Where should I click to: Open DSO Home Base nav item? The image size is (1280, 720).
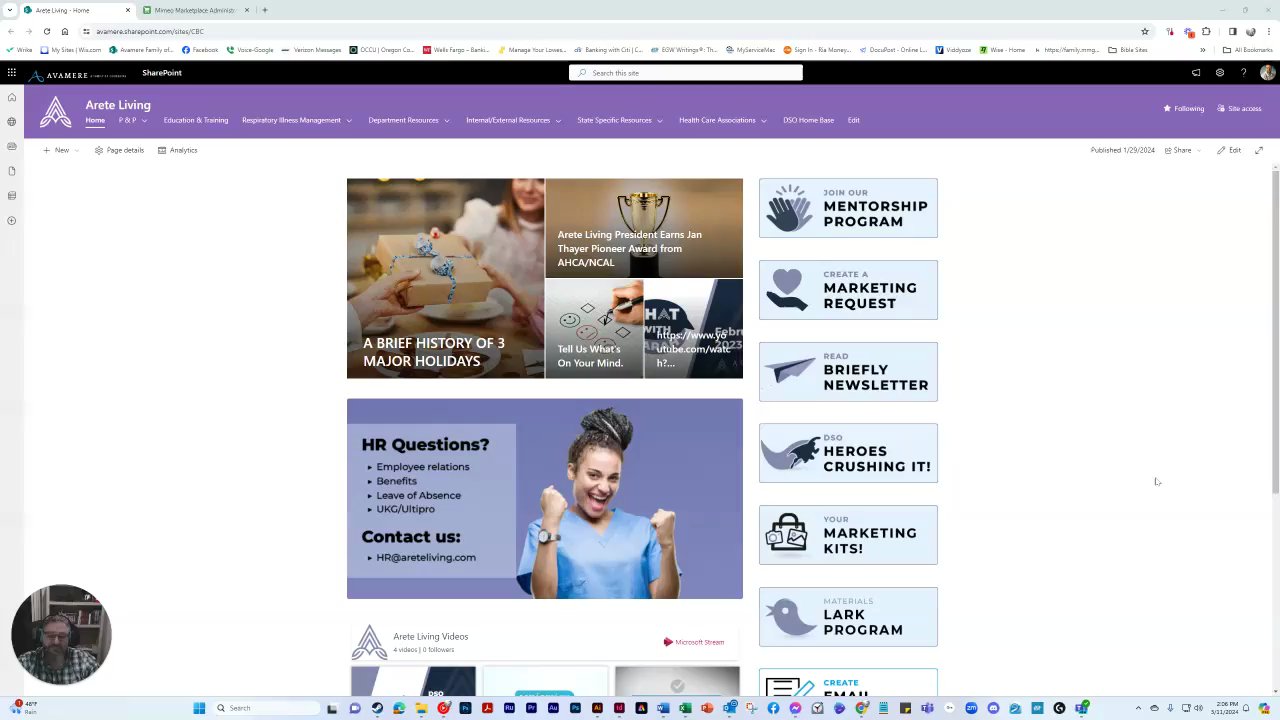click(808, 120)
